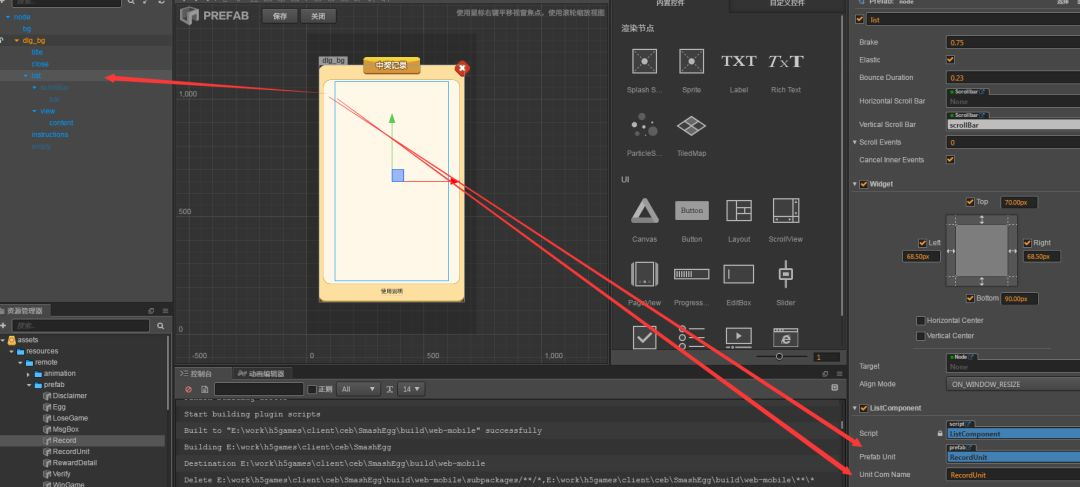Open the console font size 14 dropdown
The image size is (1080, 487).
pos(412,389)
